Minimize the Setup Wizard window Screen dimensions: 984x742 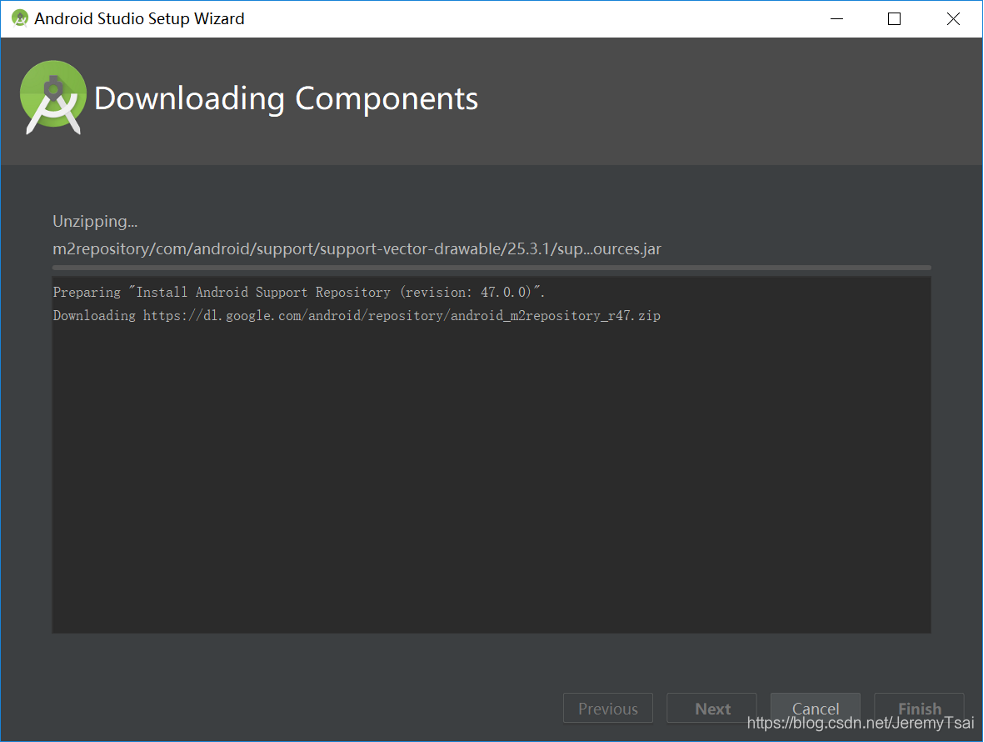click(837, 19)
